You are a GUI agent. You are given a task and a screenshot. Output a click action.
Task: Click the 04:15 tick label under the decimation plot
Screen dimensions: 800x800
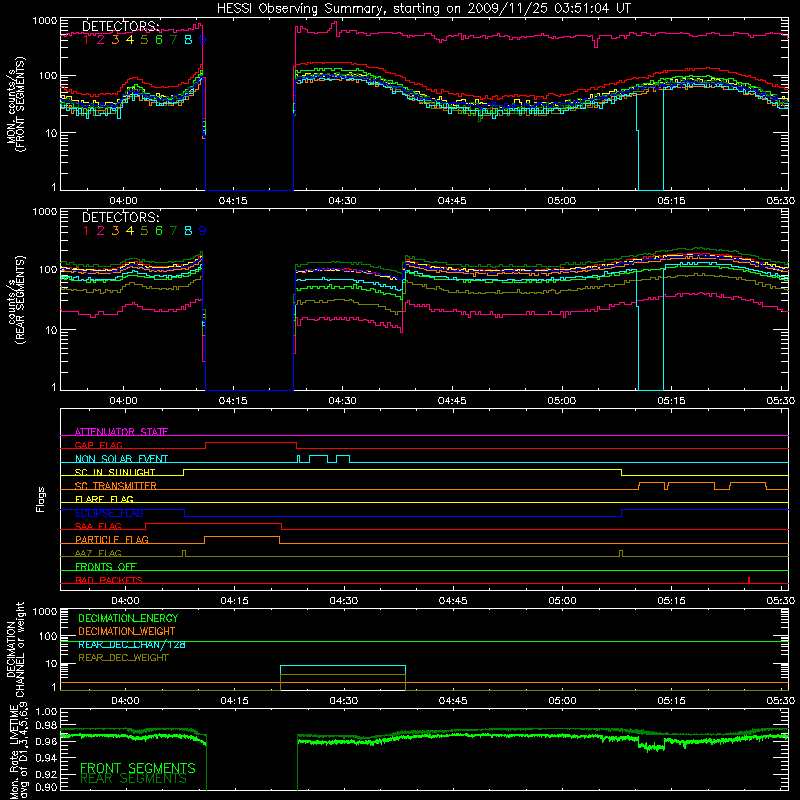click(235, 701)
